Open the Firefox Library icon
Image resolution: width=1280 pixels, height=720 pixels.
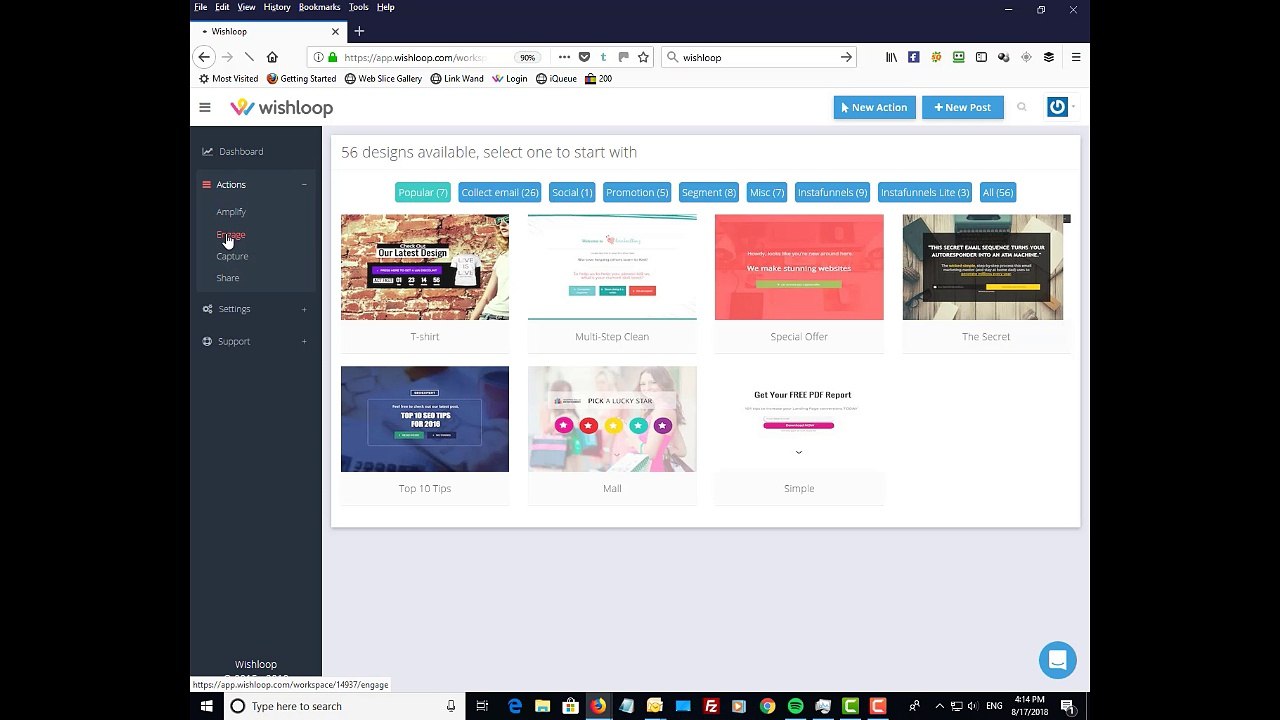[x=891, y=57]
